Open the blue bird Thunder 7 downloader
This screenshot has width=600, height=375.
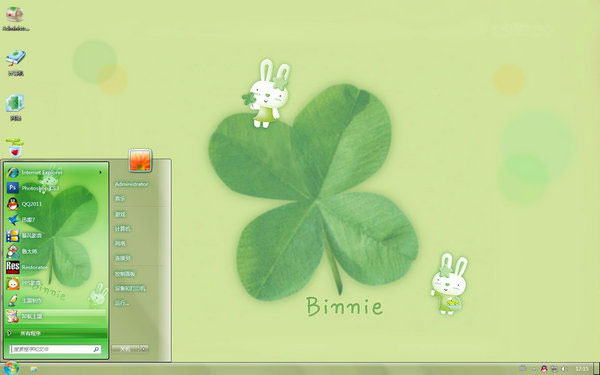tap(55, 220)
